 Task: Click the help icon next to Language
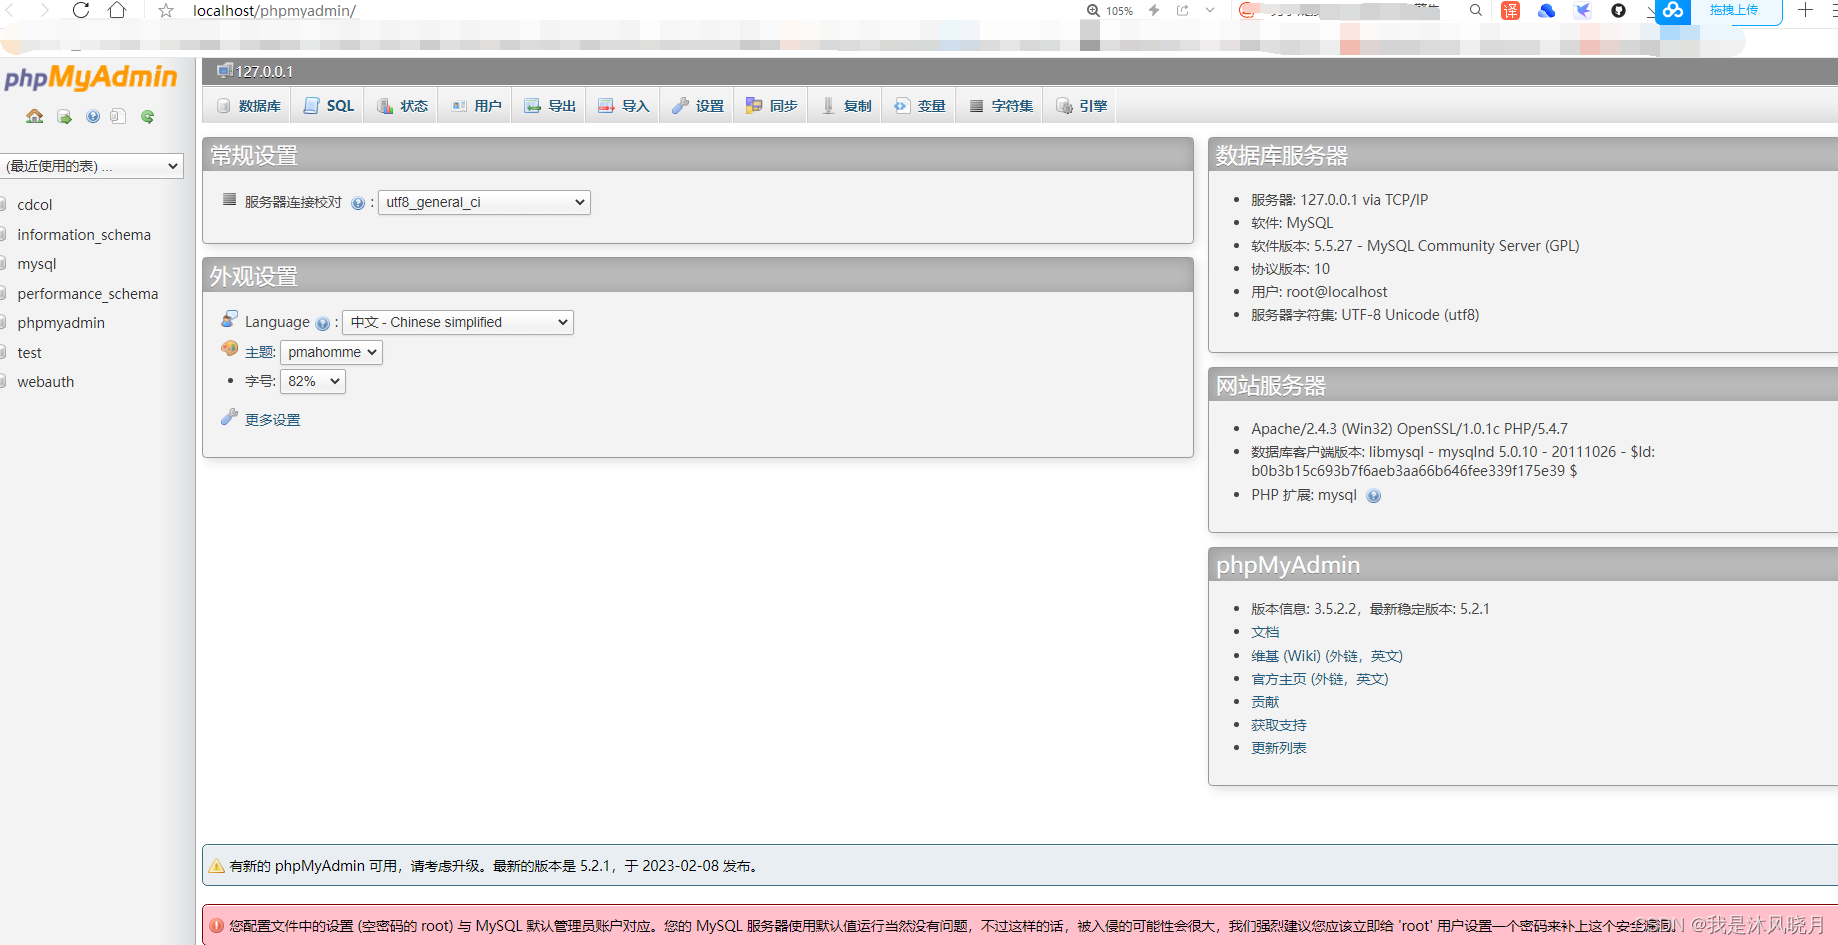click(322, 323)
